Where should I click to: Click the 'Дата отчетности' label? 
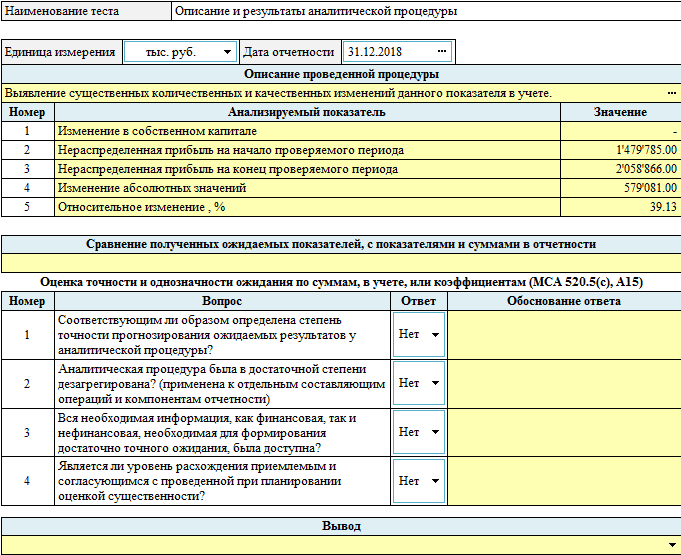(x=289, y=52)
